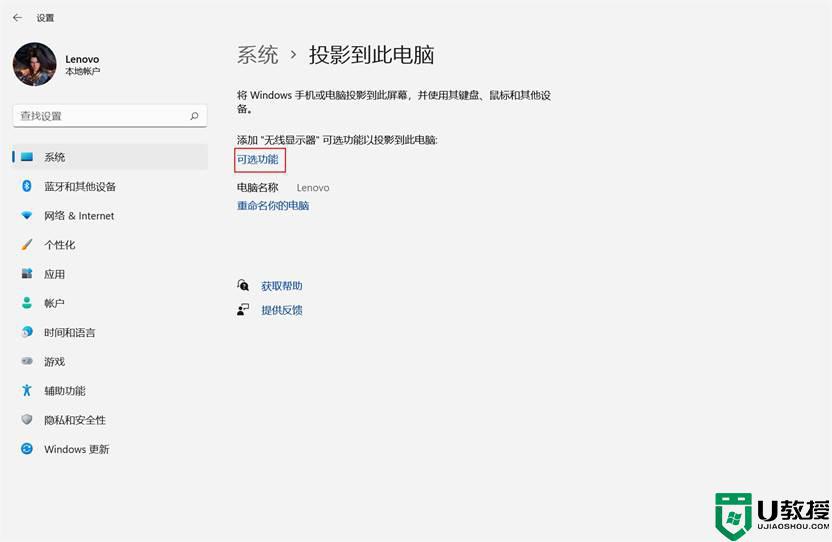Click the System monitor icon

click(27, 157)
